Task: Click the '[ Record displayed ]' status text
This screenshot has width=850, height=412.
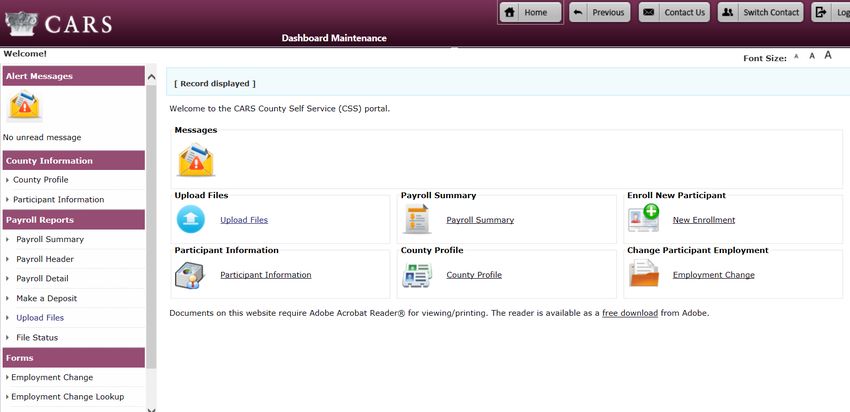Action: (x=215, y=83)
